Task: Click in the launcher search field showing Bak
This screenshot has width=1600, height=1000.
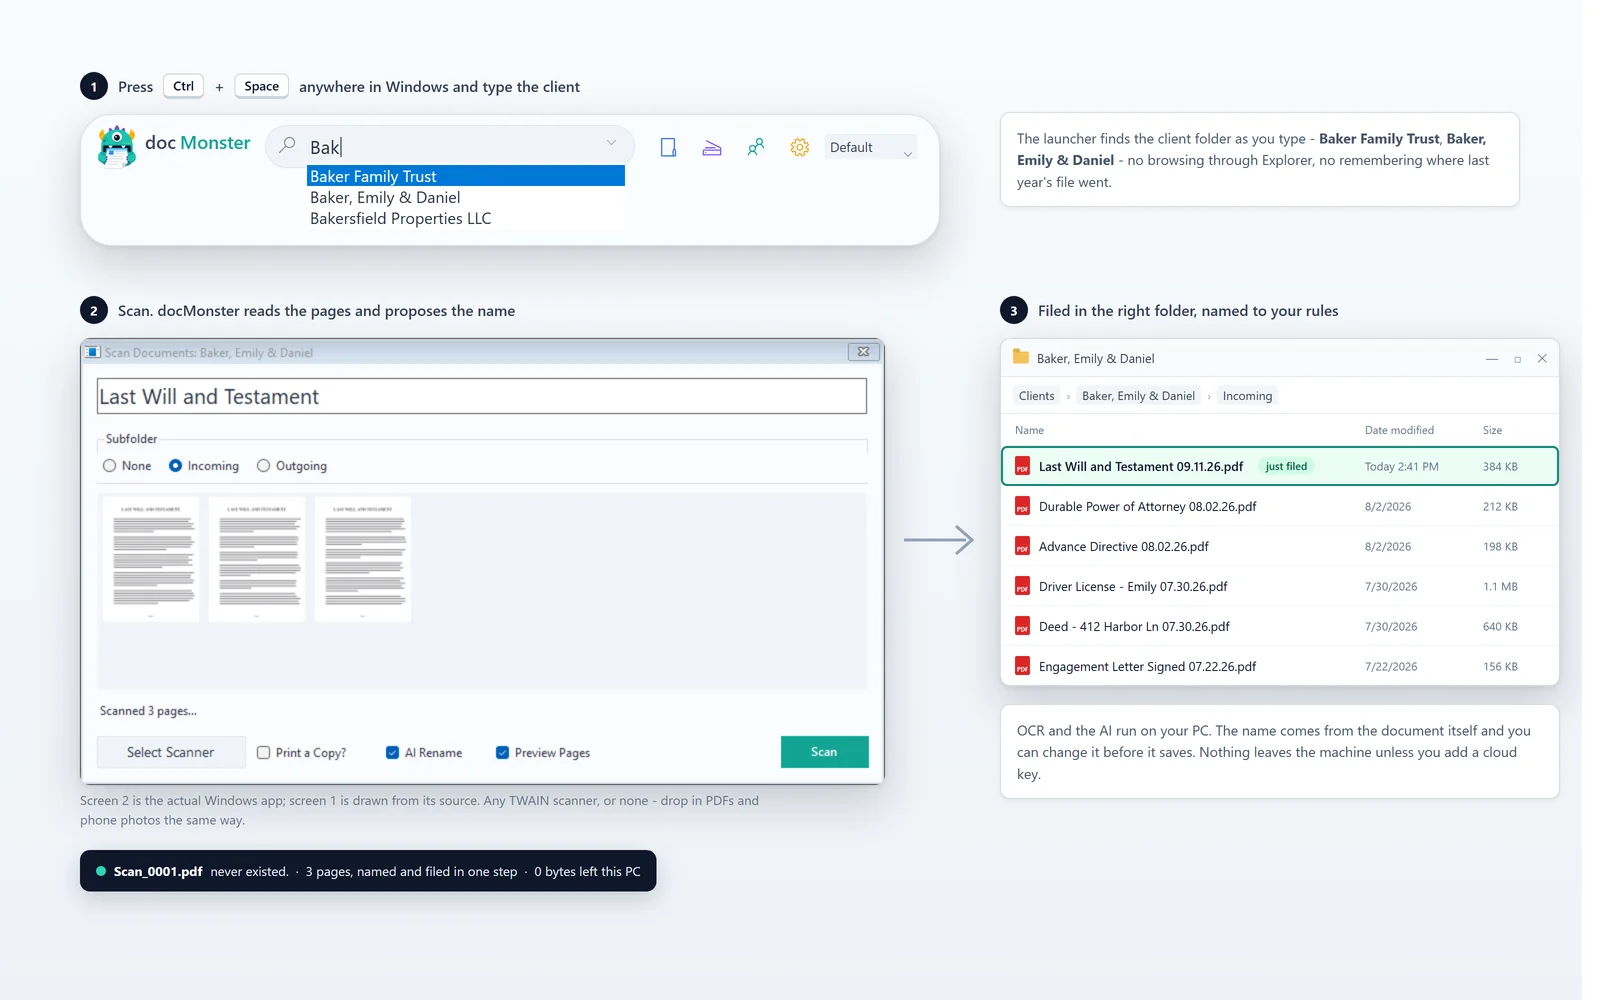Action: [450, 147]
